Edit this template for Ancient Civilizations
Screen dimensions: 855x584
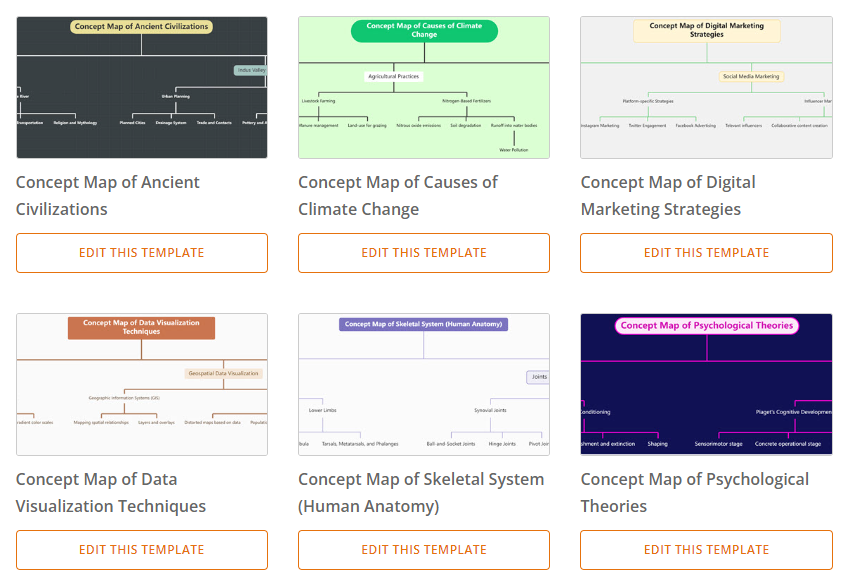[x=141, y=253]
